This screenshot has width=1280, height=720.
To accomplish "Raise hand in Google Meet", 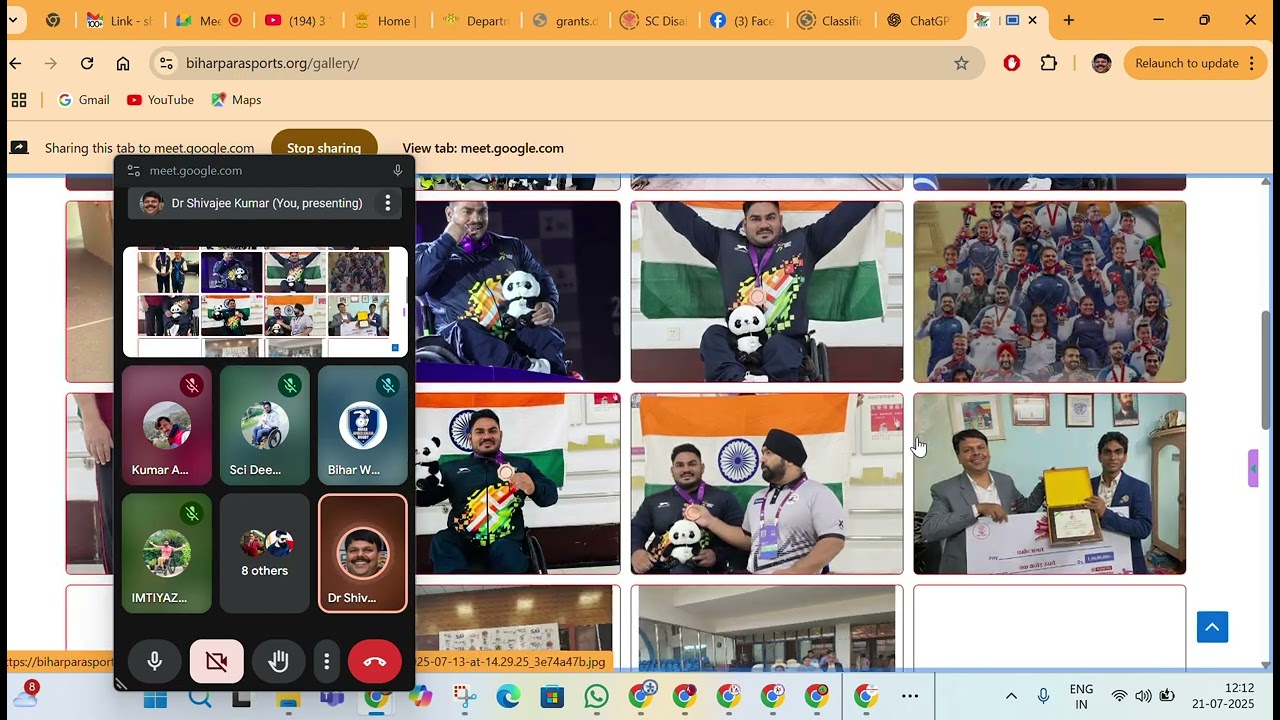I will coord(278,662).
